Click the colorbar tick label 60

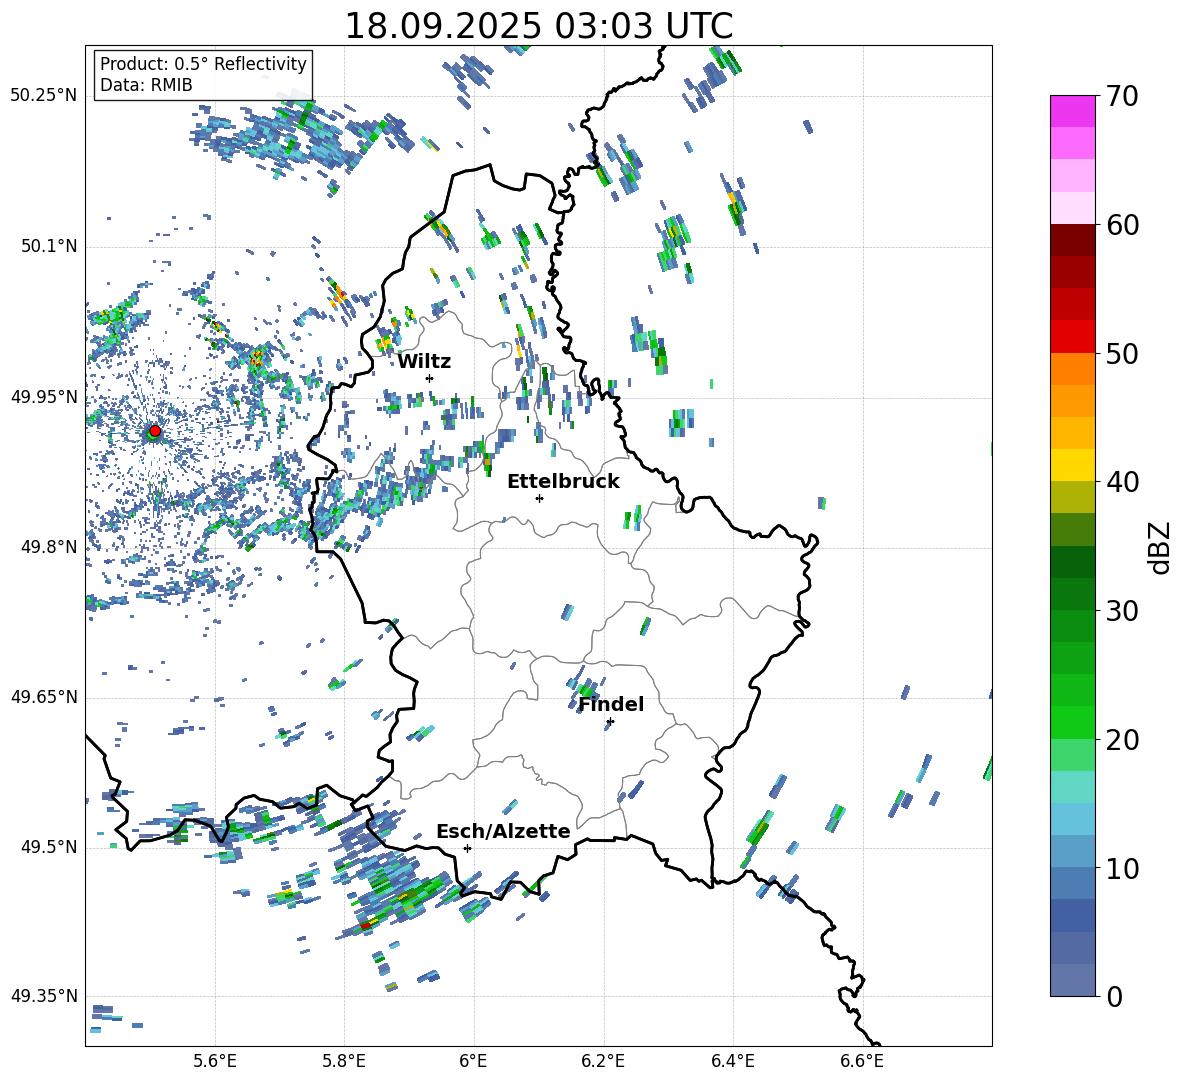tap(1122, 225)
